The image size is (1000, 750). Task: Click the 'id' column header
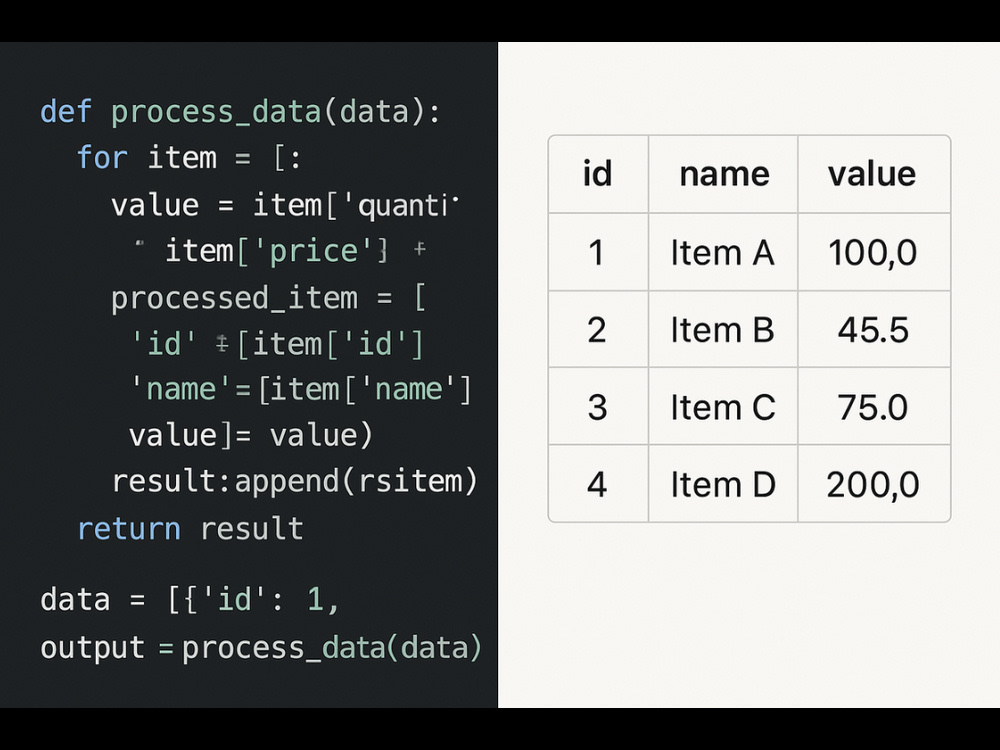point(598,174)
